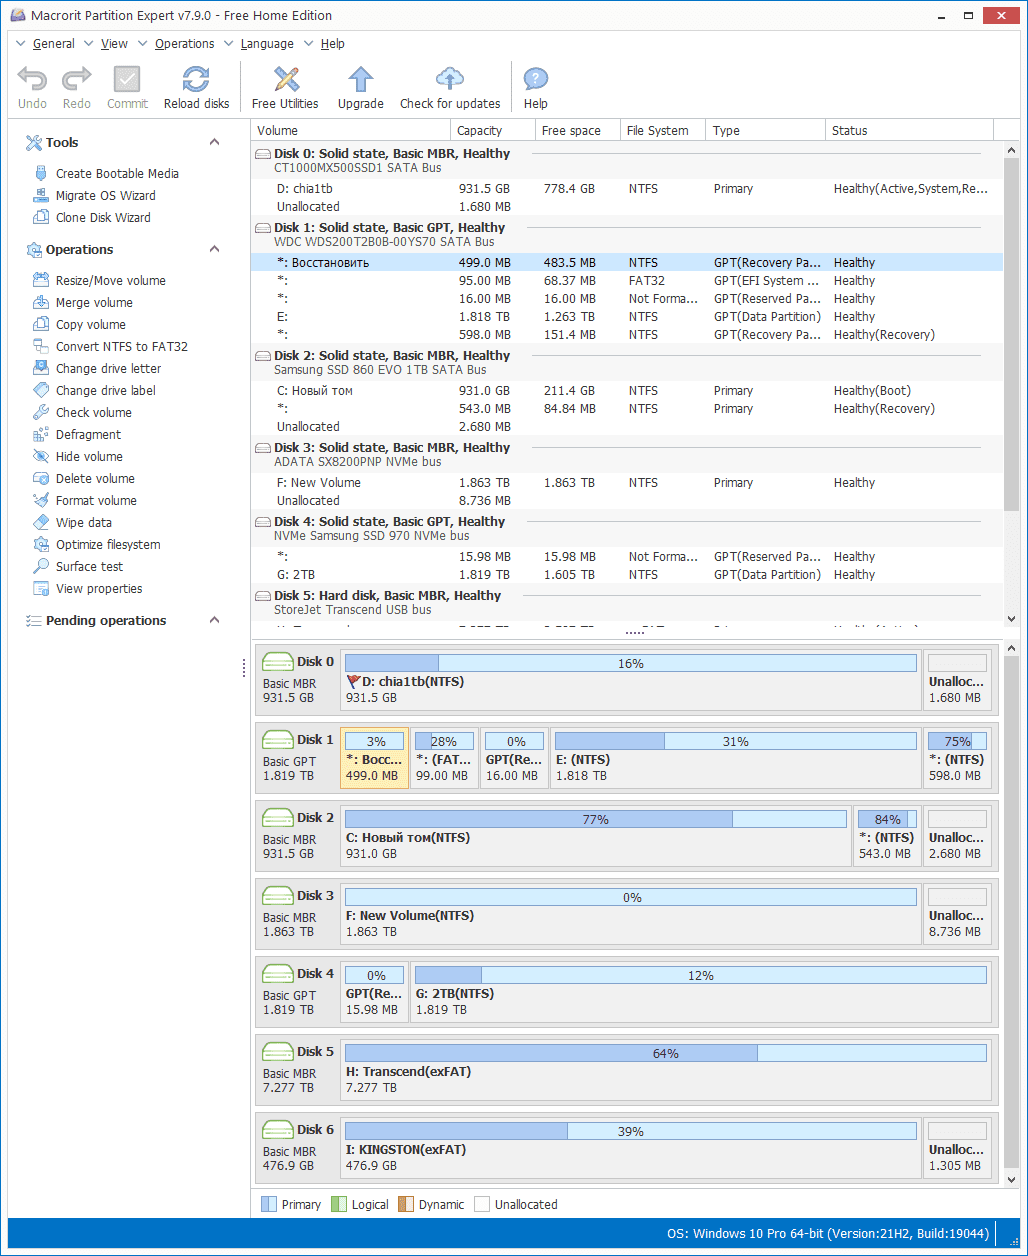Sort by the File System column header
The height and width of the screenshot is (1256, 1028).
coord(663,130)
